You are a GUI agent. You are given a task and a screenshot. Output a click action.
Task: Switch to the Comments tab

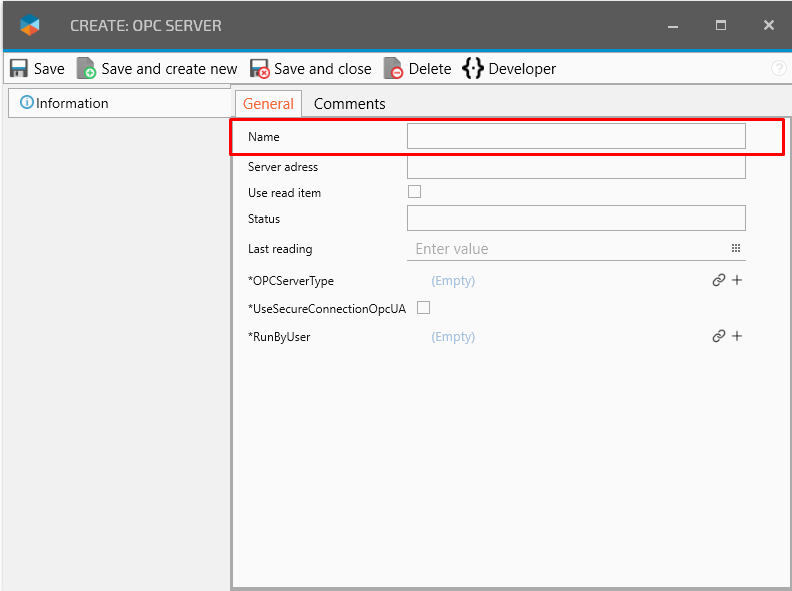pos(349,104)
